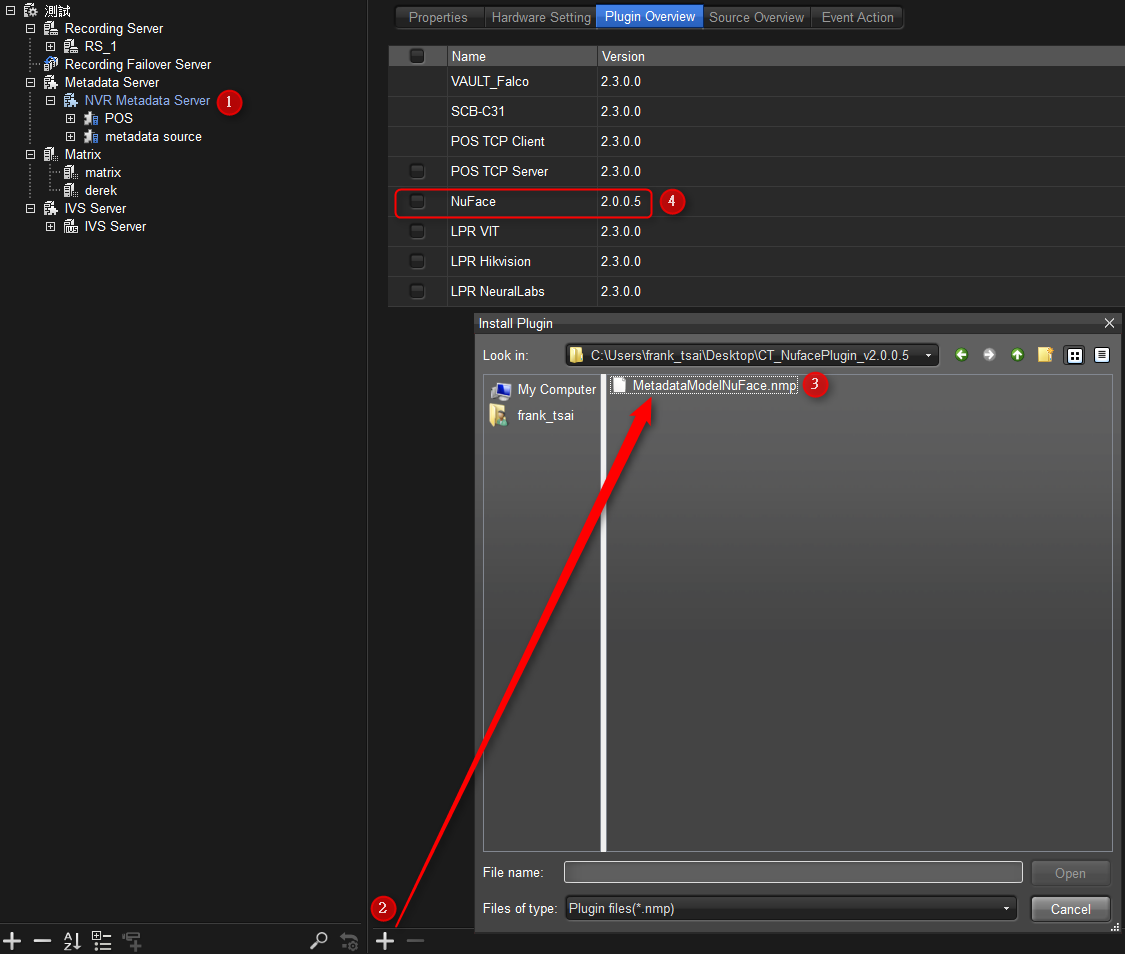Click the File name input field
The width and height of the screenshot is (1125, 954).
point(792,872)
